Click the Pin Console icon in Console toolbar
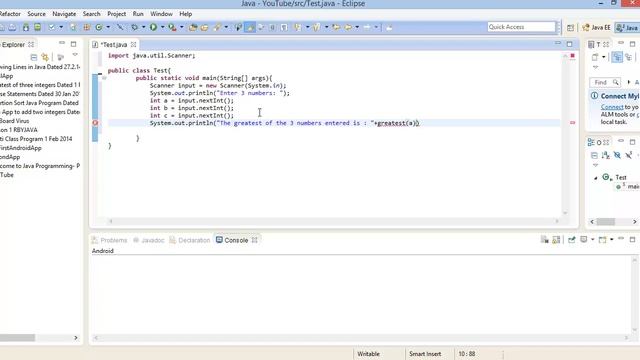The height and width of the screenshot is (360, 640). [571, 240]
